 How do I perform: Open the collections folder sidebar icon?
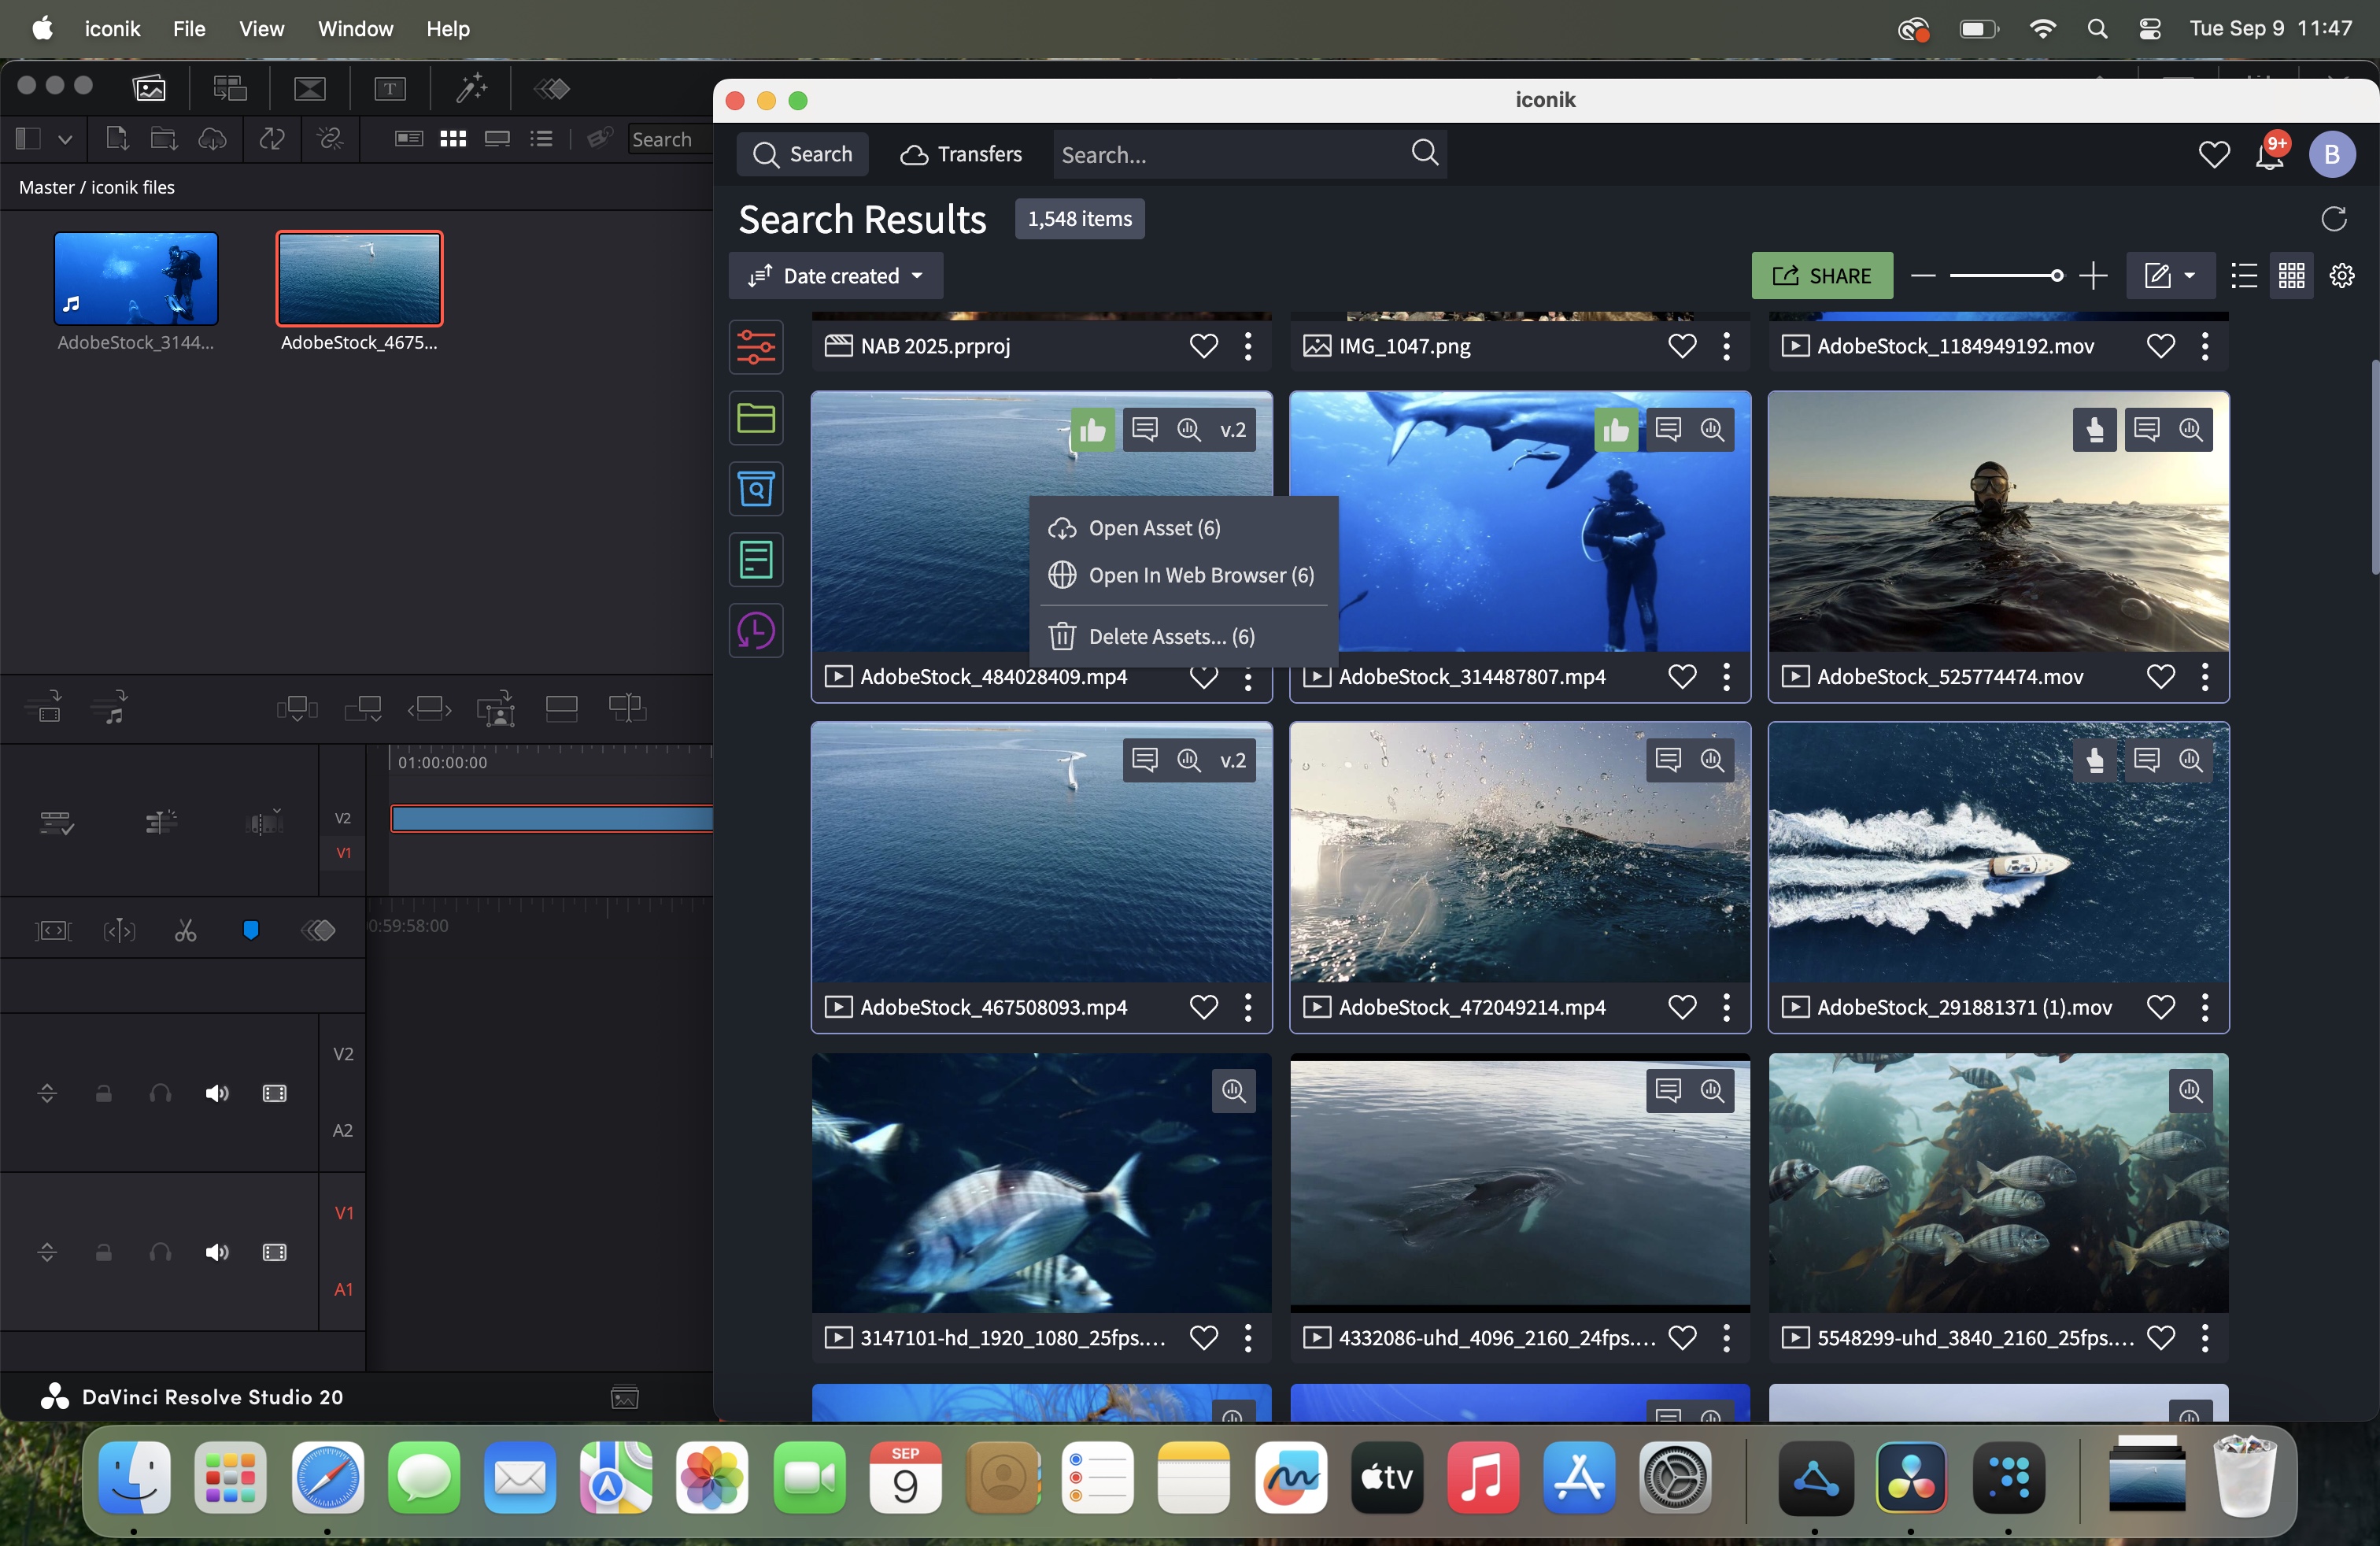click(755, 418)
